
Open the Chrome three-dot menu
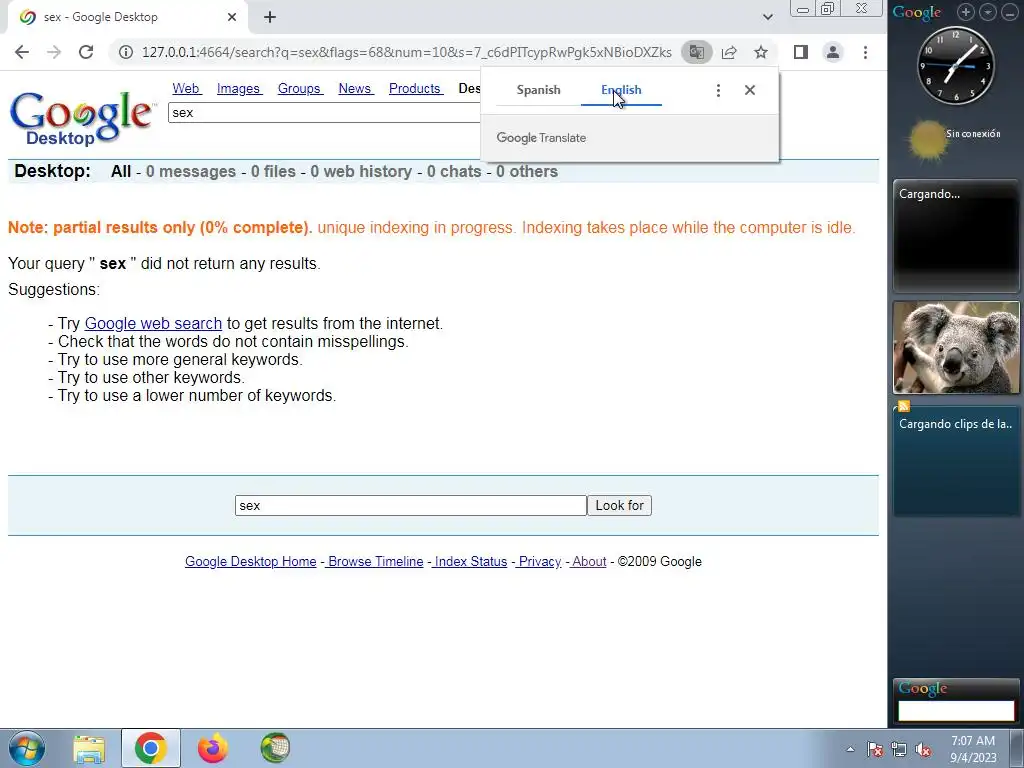[865, 52]
